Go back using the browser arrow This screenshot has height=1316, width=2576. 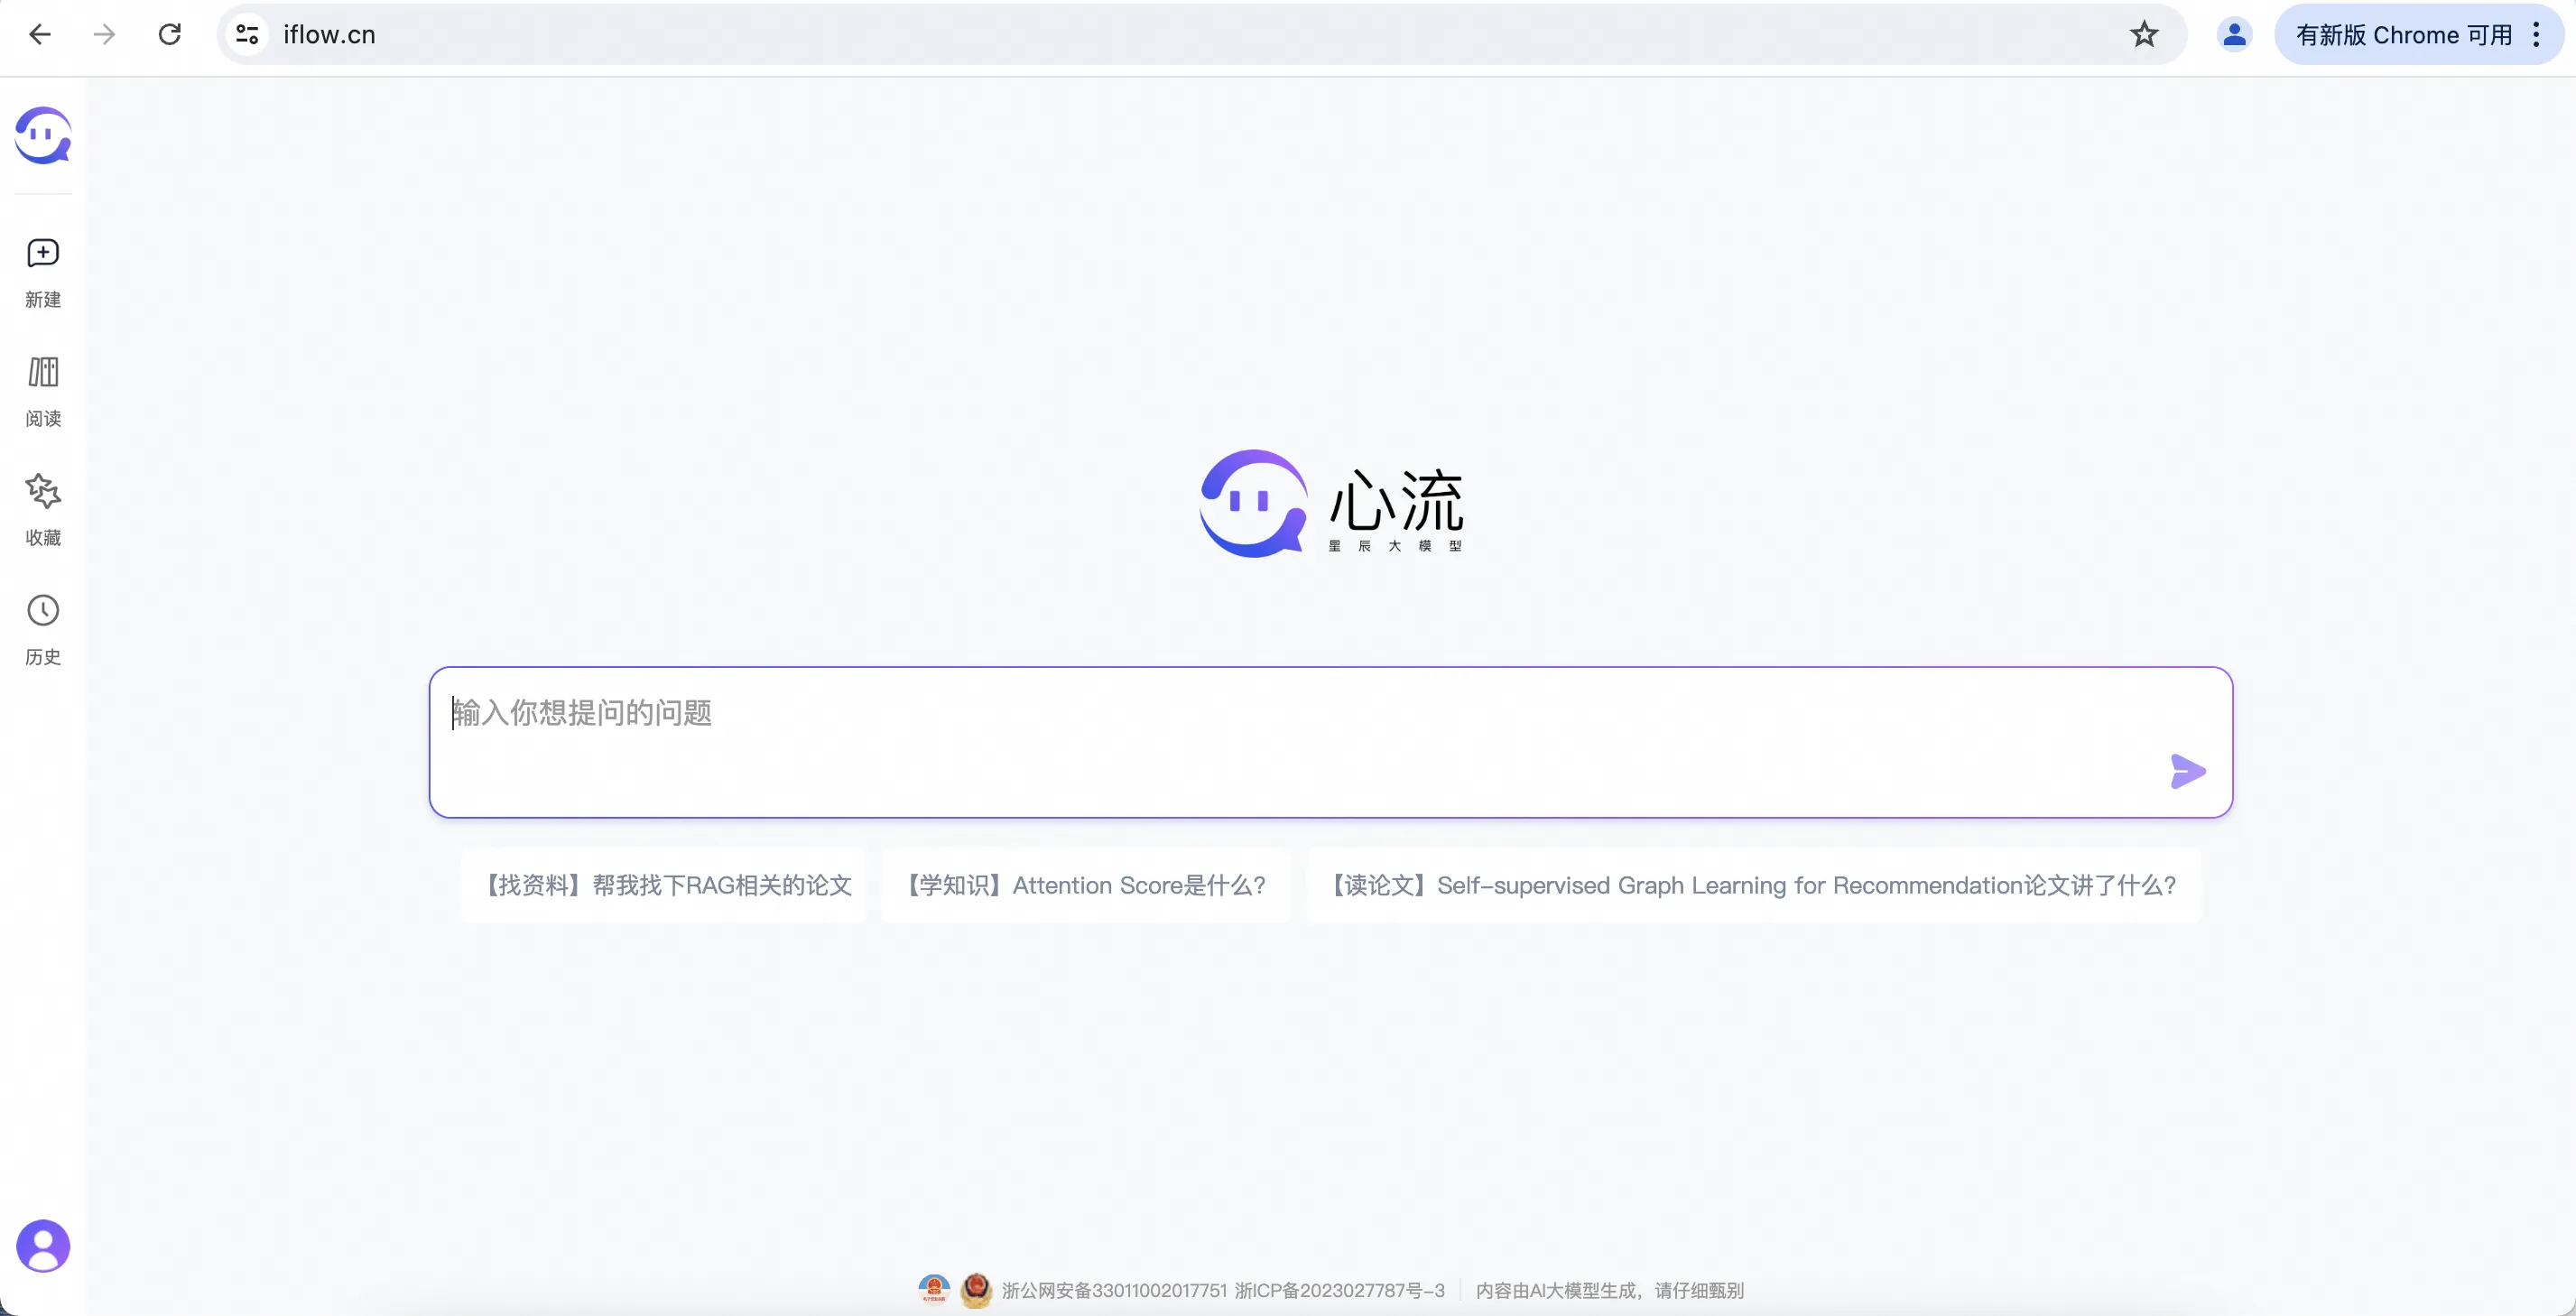point(40,34)
